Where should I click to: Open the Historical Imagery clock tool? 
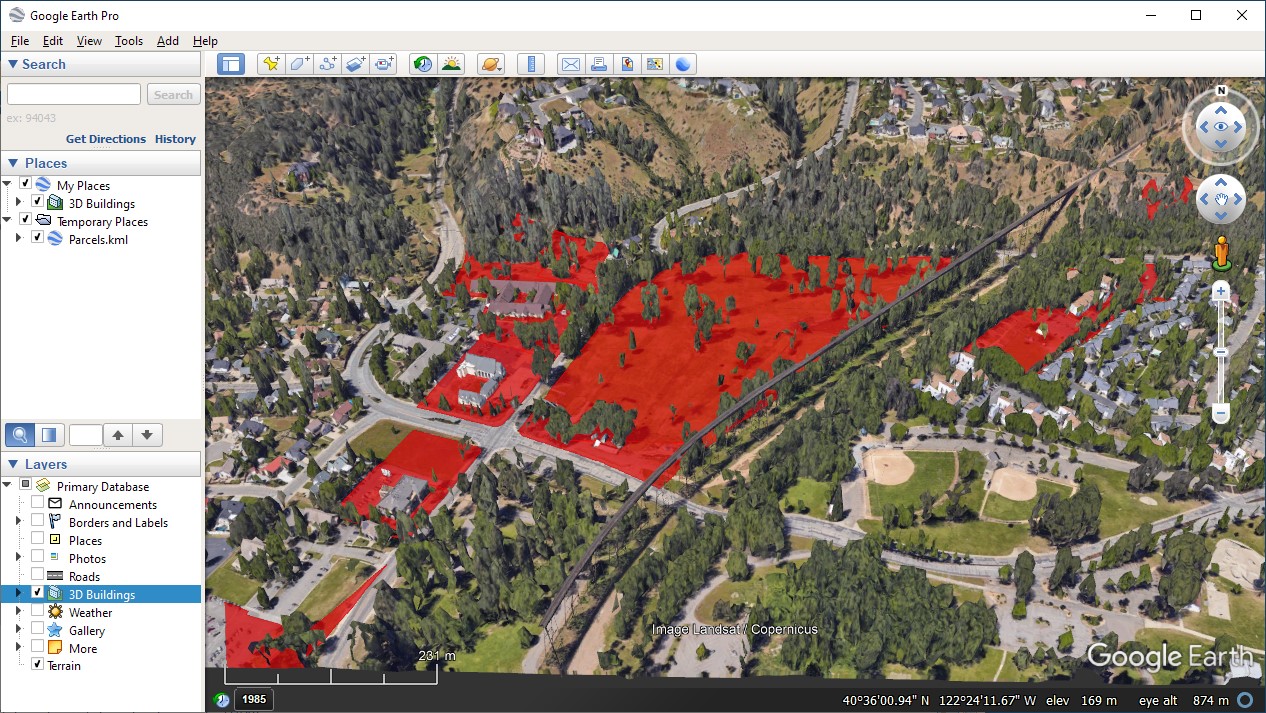point(423,64)
